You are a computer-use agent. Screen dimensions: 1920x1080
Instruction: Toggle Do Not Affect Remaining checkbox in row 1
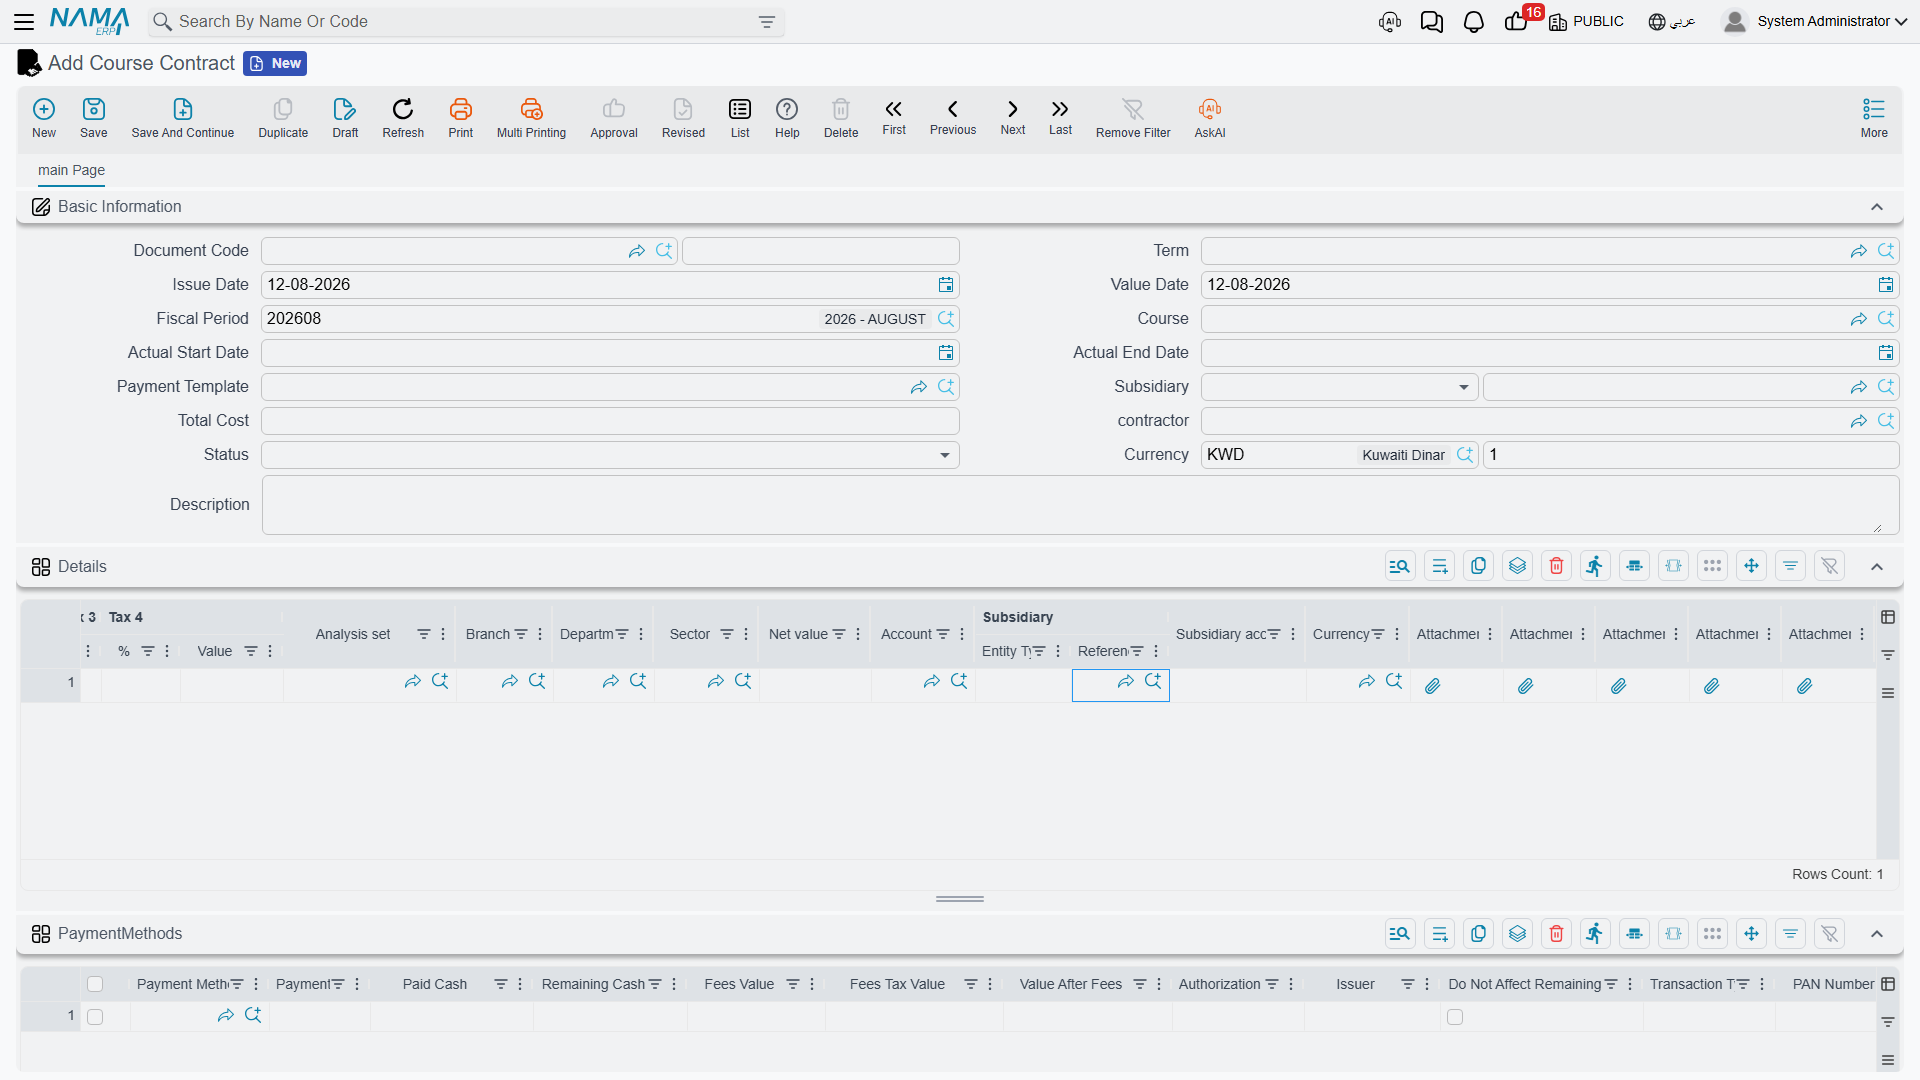(1455, 1017)
